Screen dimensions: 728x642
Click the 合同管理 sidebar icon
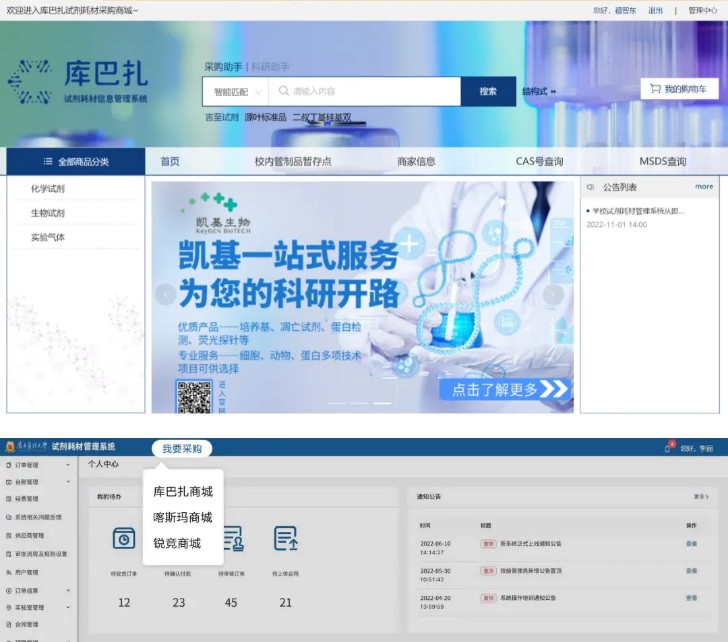point(8,624)
